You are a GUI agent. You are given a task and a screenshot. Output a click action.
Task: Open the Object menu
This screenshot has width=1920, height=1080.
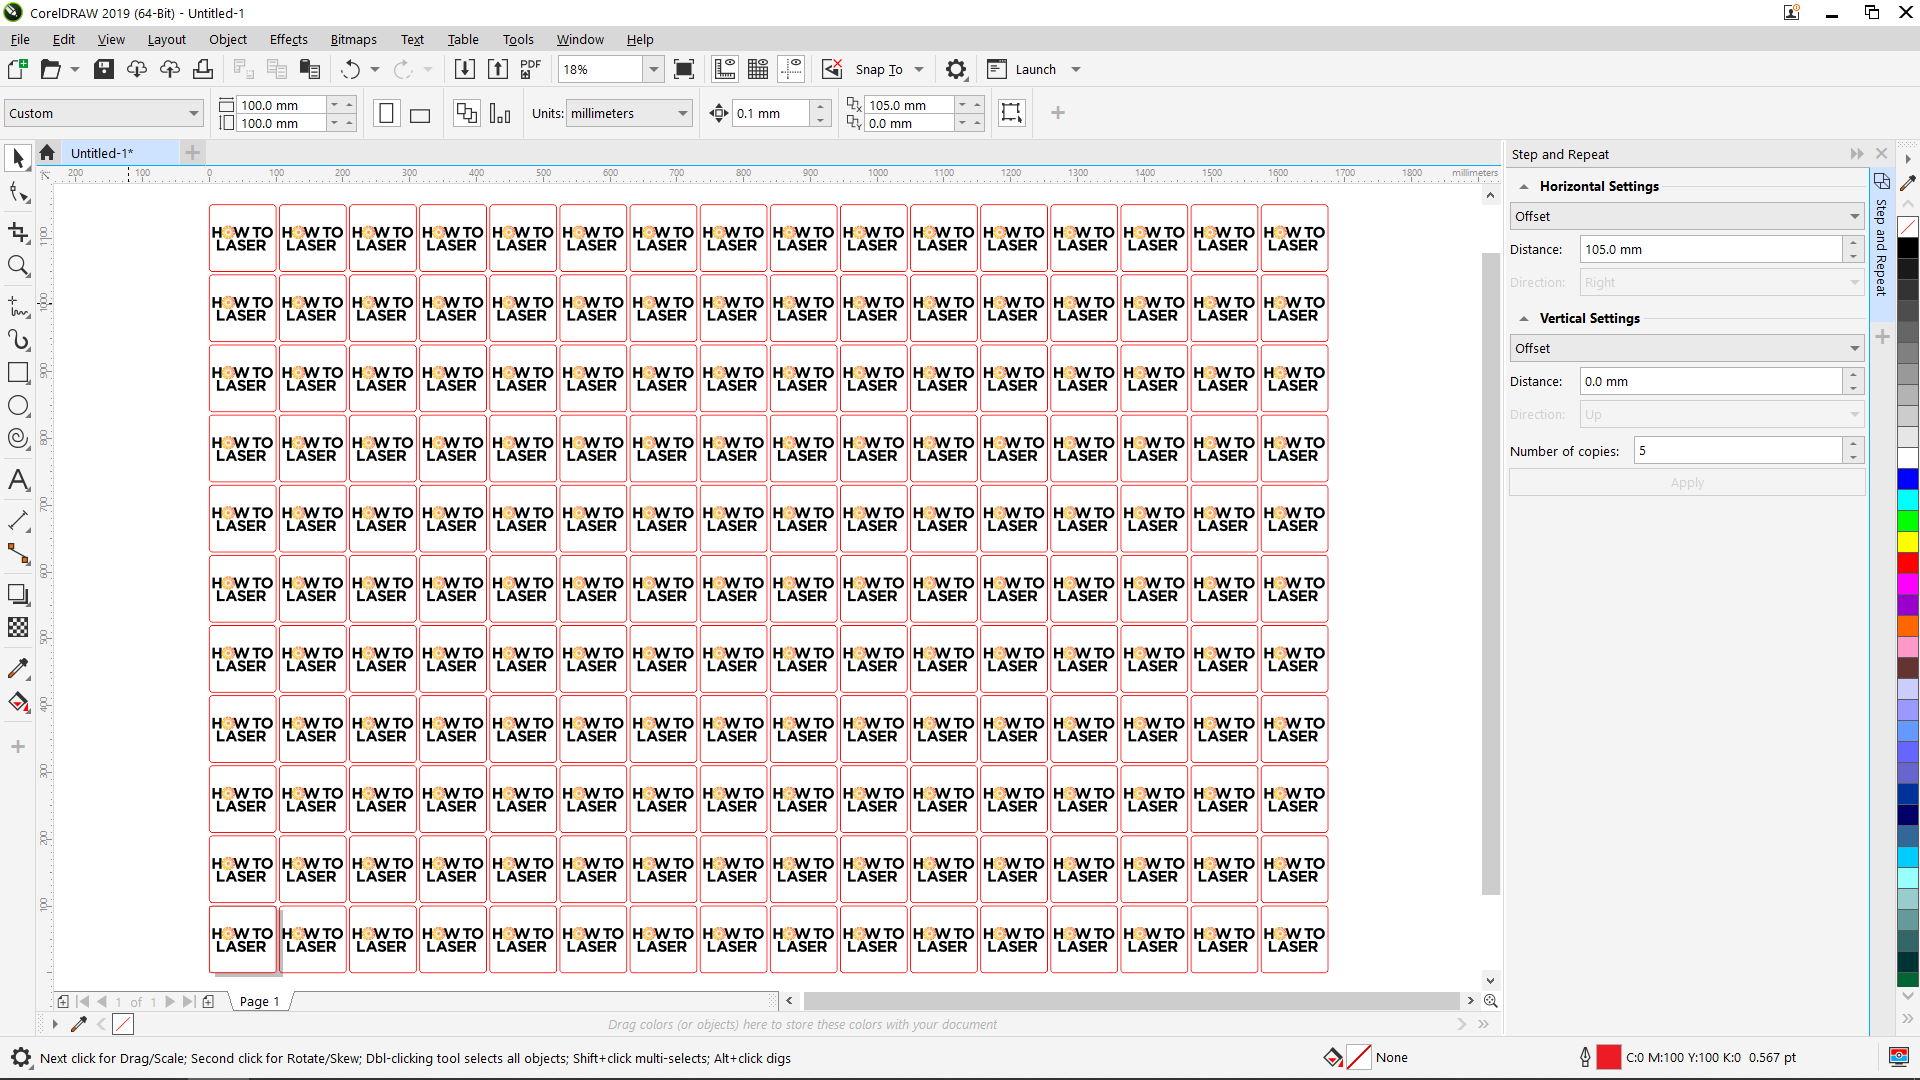pyautogui.click(x=228, y=39)
